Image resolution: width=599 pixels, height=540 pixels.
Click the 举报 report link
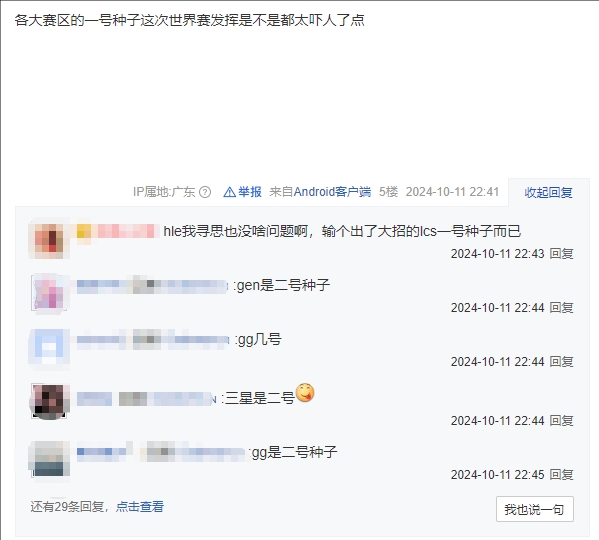(x=250, y=192)
